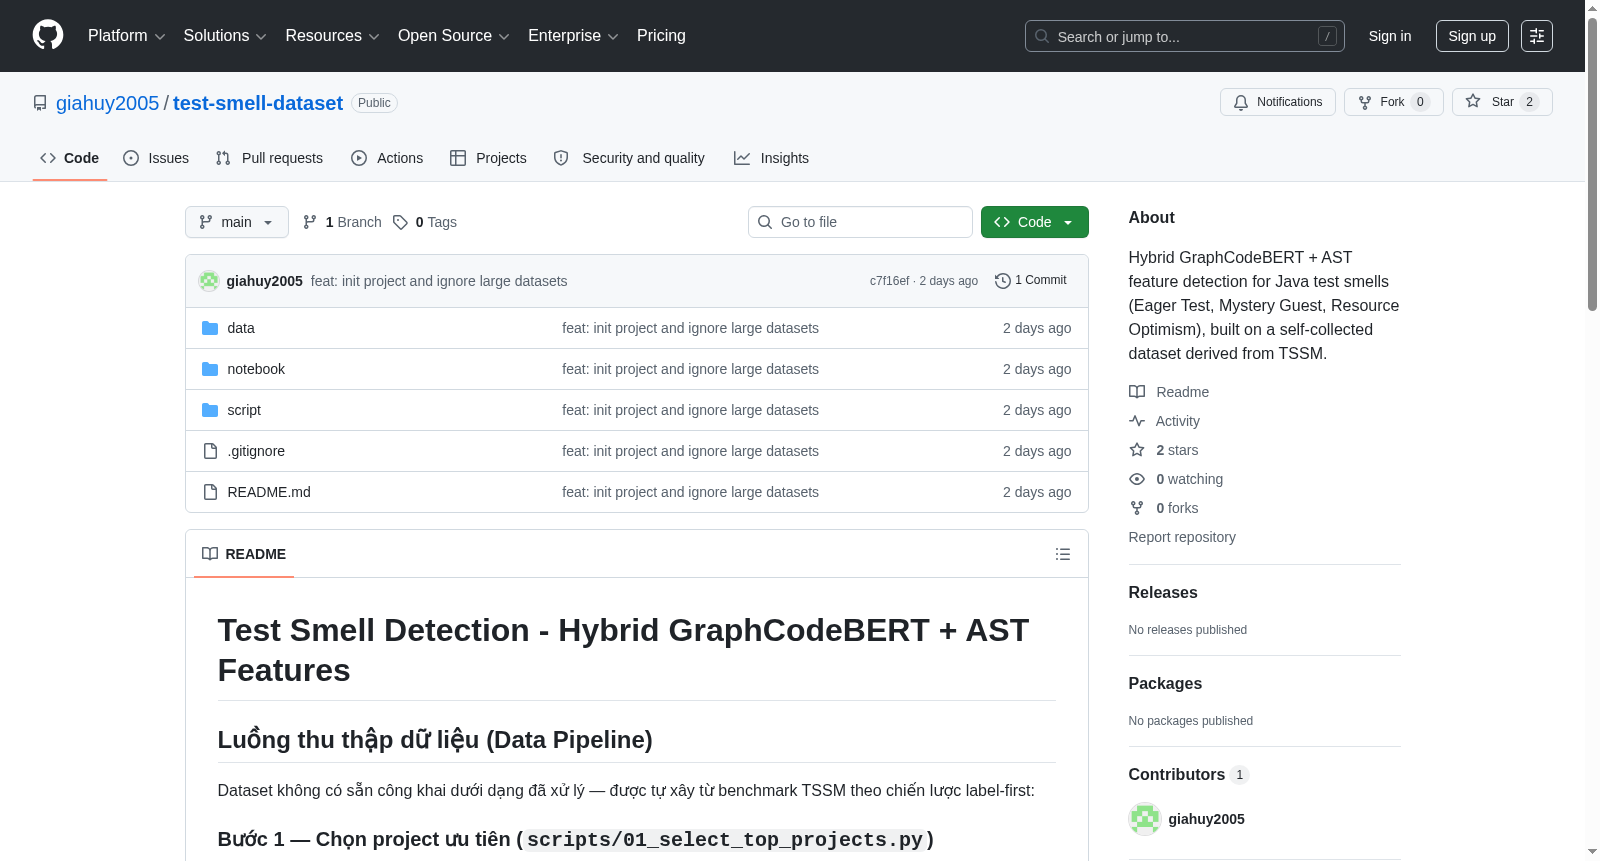Click the Notifications bell button
1600x861 pixels.
tap(1277, 102)
